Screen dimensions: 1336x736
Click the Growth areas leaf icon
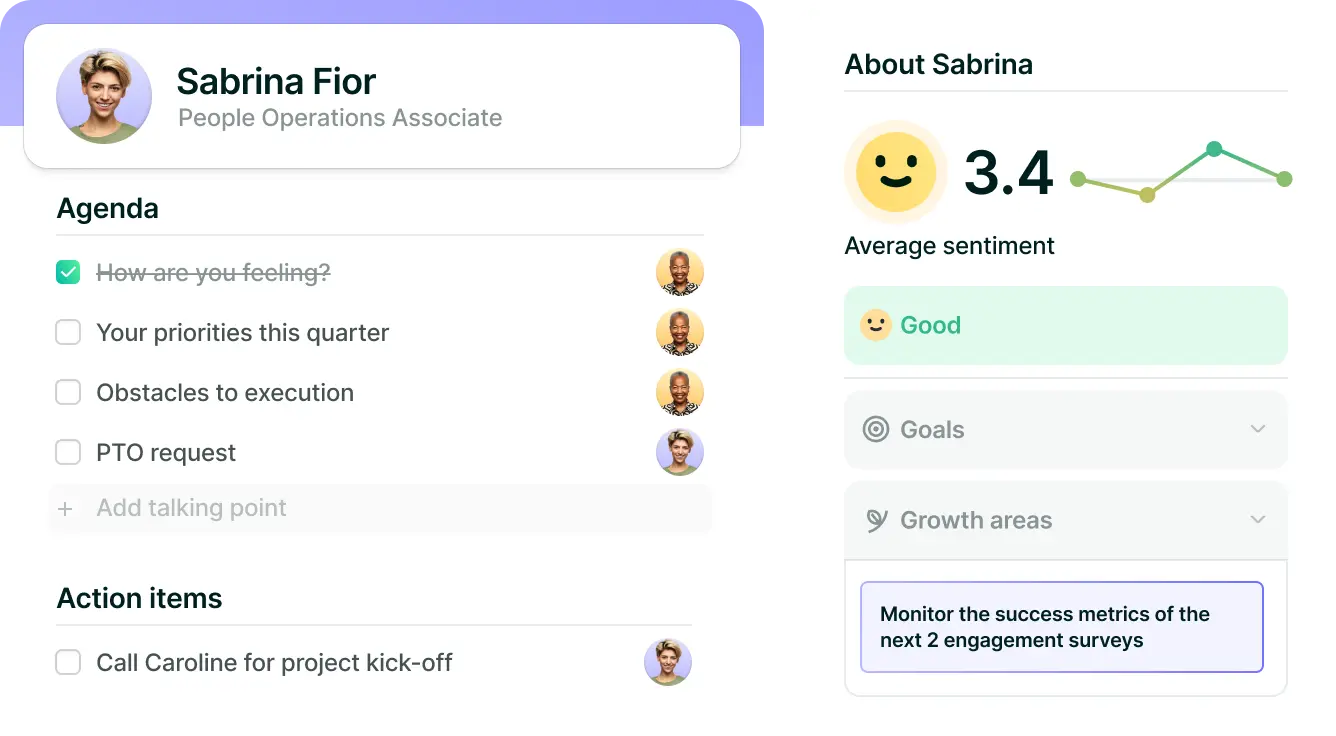tap(876, 520)
